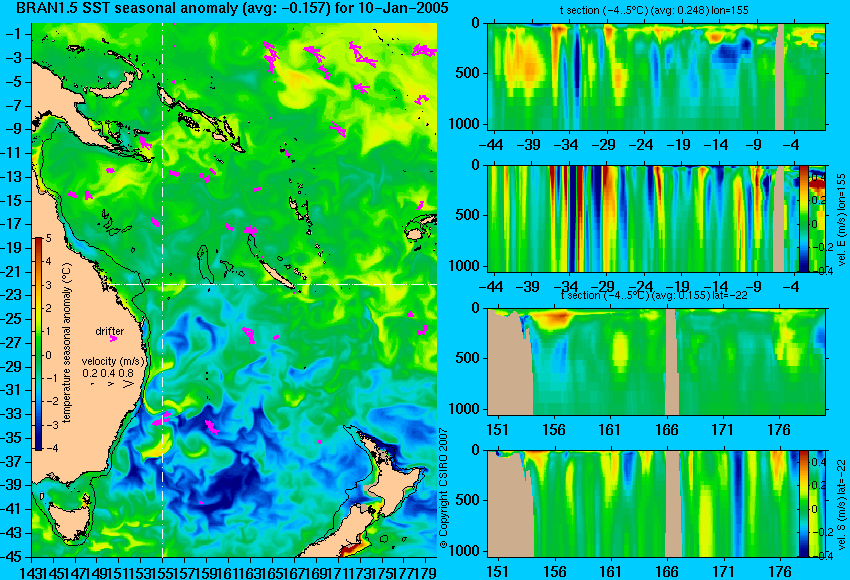The image size is (850, 580).
Task: Click the 't section (avg: 0.155) lat=-22' title
Action: 654,295
